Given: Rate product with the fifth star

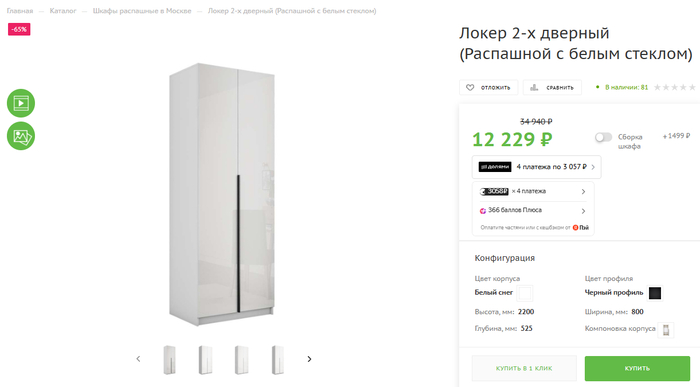Looking at the screenshot, I should tap(692, 87).
